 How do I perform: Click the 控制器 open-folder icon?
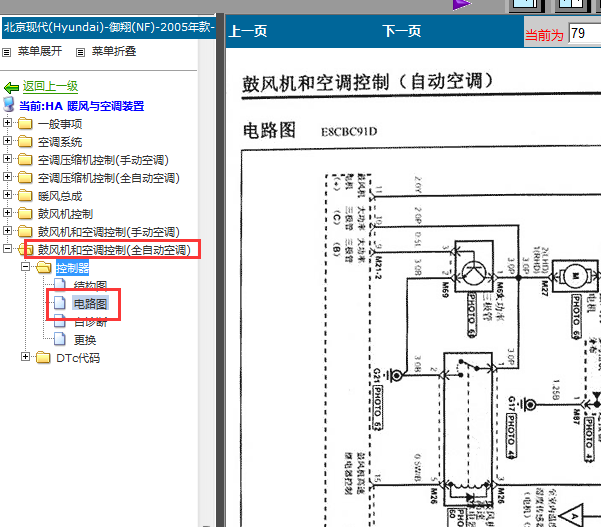(x=44, y=267)
